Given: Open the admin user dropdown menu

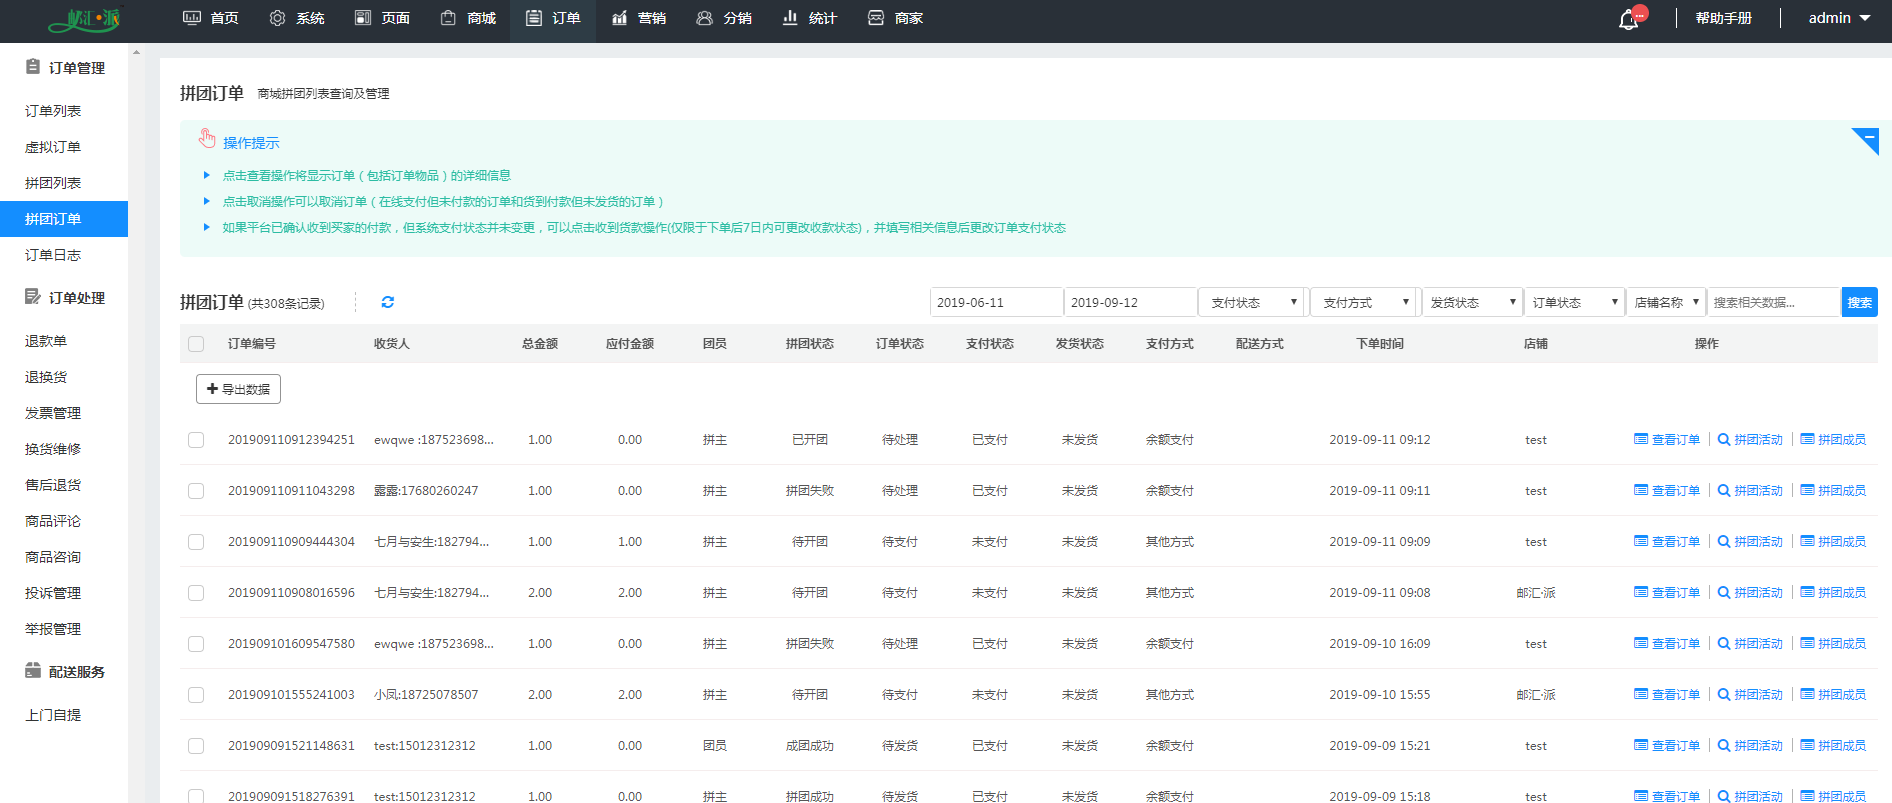Looking at the screenshot, I should coord(1839,18).
